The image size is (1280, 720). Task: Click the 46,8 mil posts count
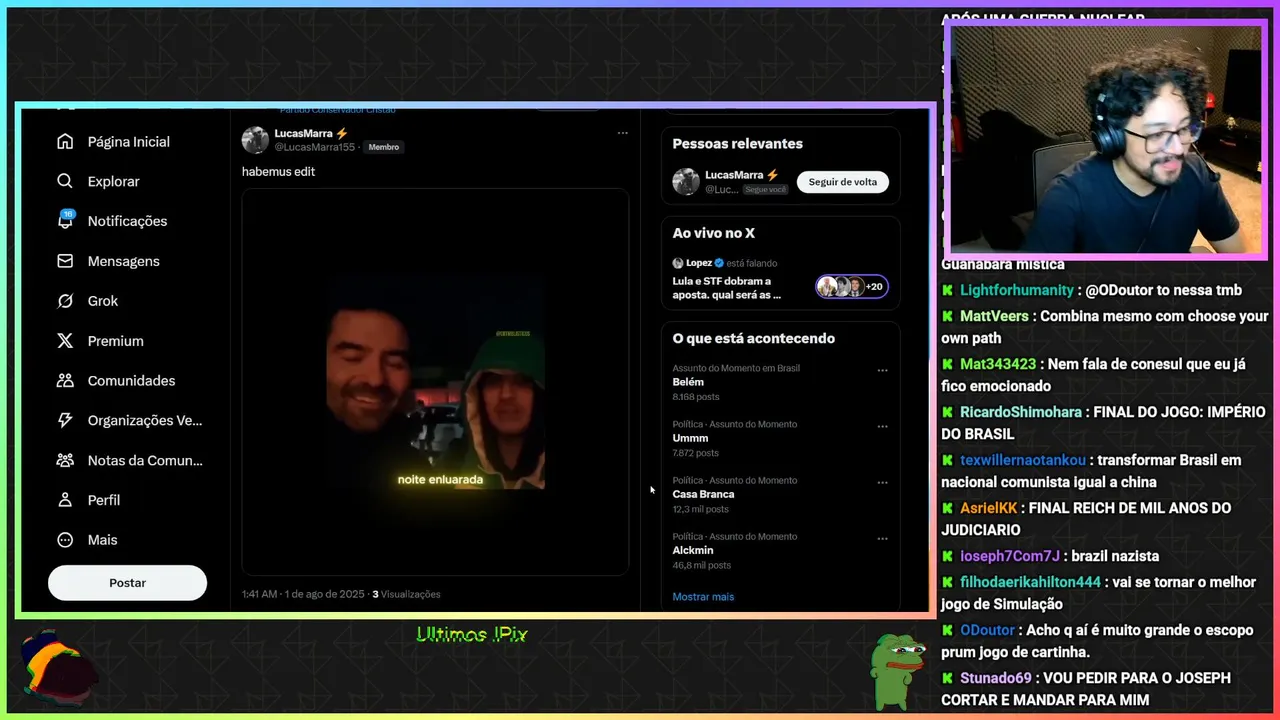point(702,565)
